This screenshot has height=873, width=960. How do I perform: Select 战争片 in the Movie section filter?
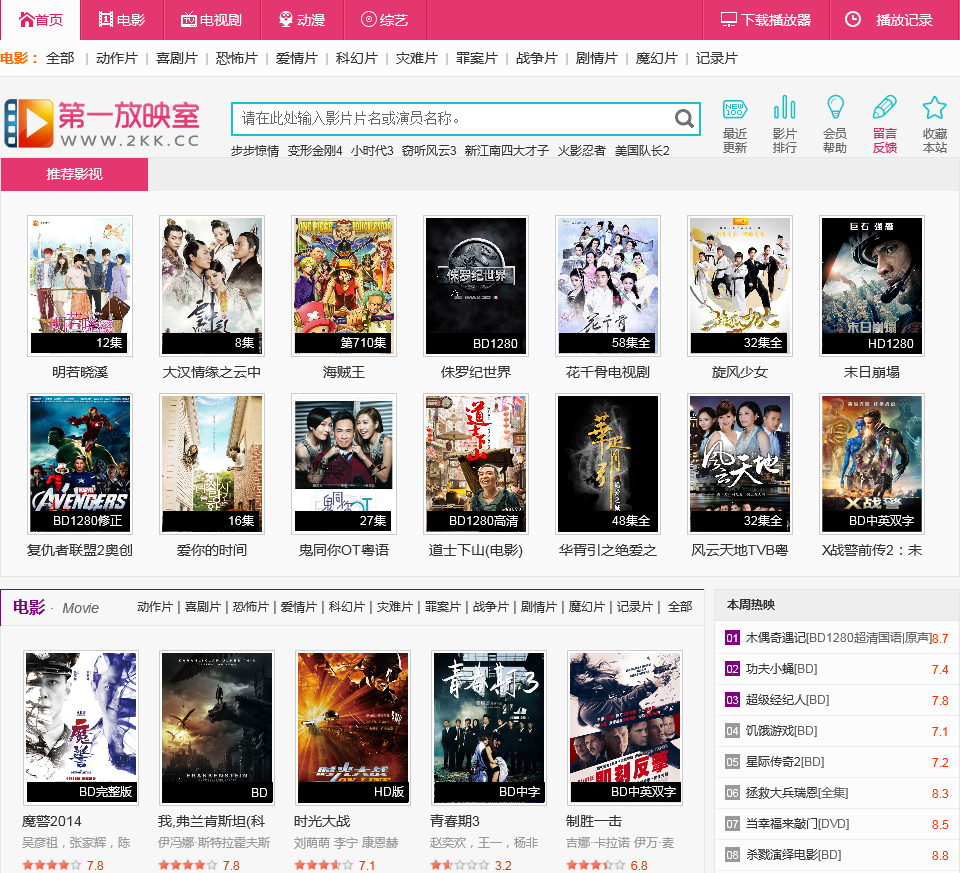490,607
